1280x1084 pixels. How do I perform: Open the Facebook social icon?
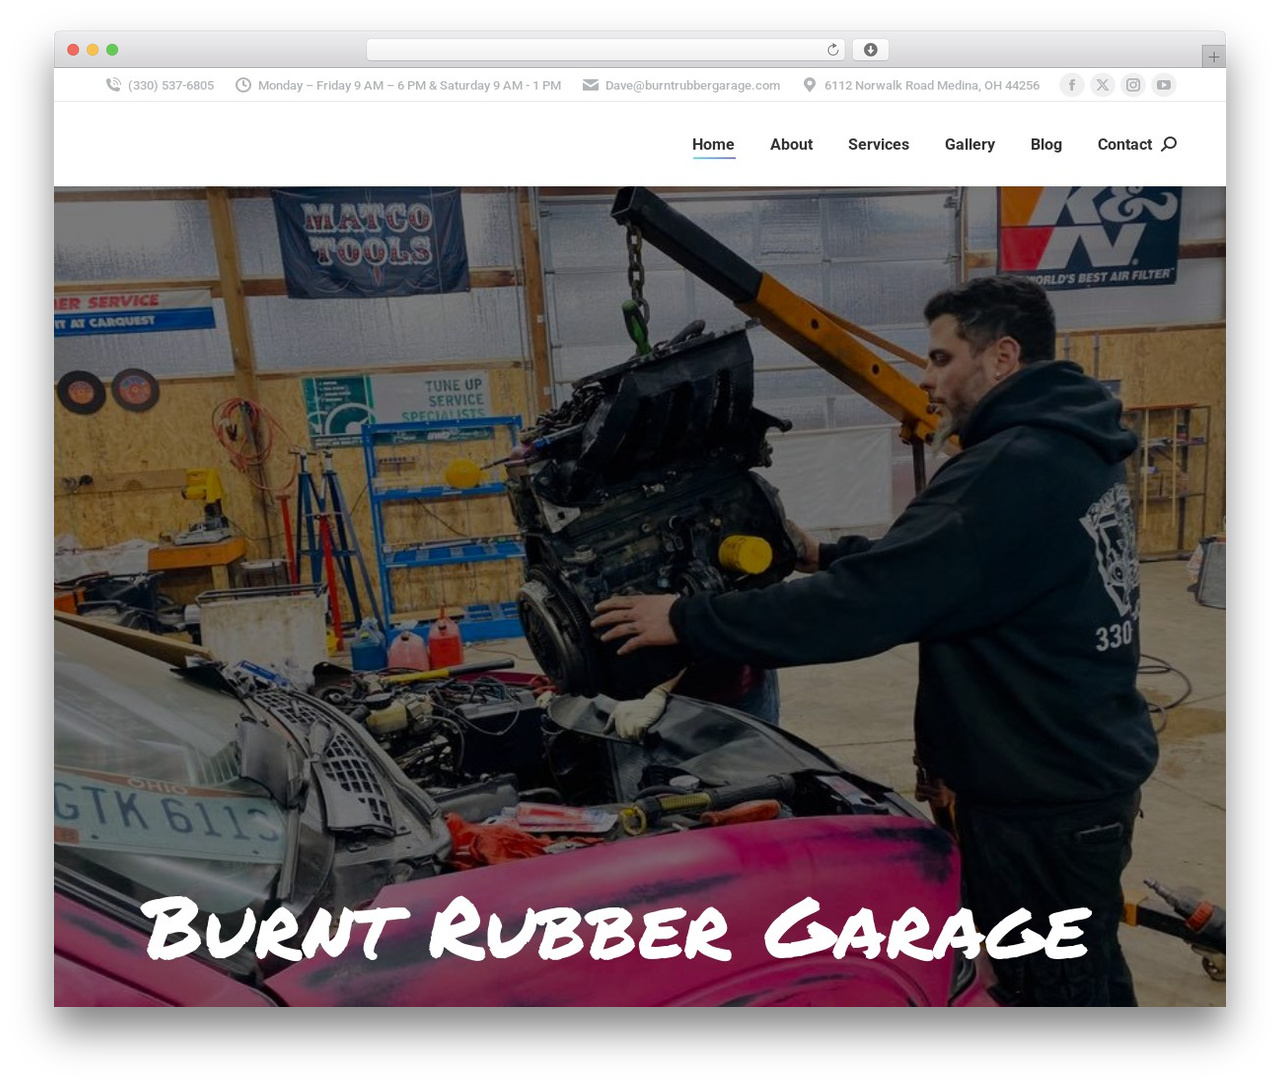tap(1072, 85)
